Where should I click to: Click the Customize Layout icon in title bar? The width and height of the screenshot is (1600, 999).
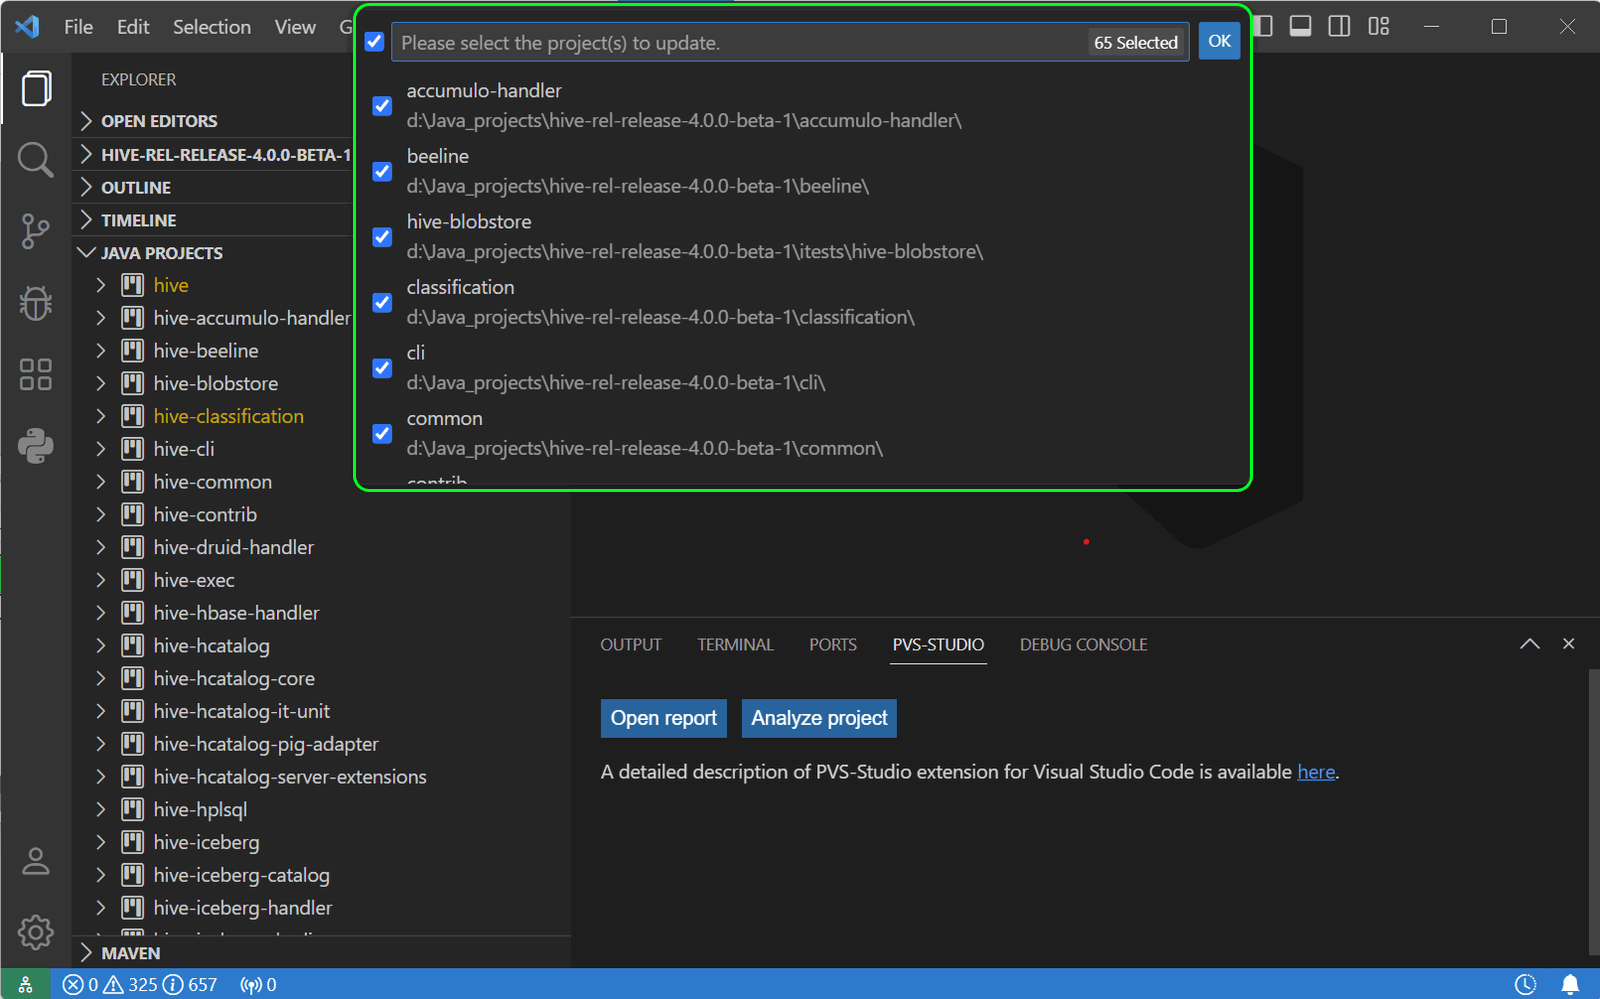click(x=1378, y=26)
